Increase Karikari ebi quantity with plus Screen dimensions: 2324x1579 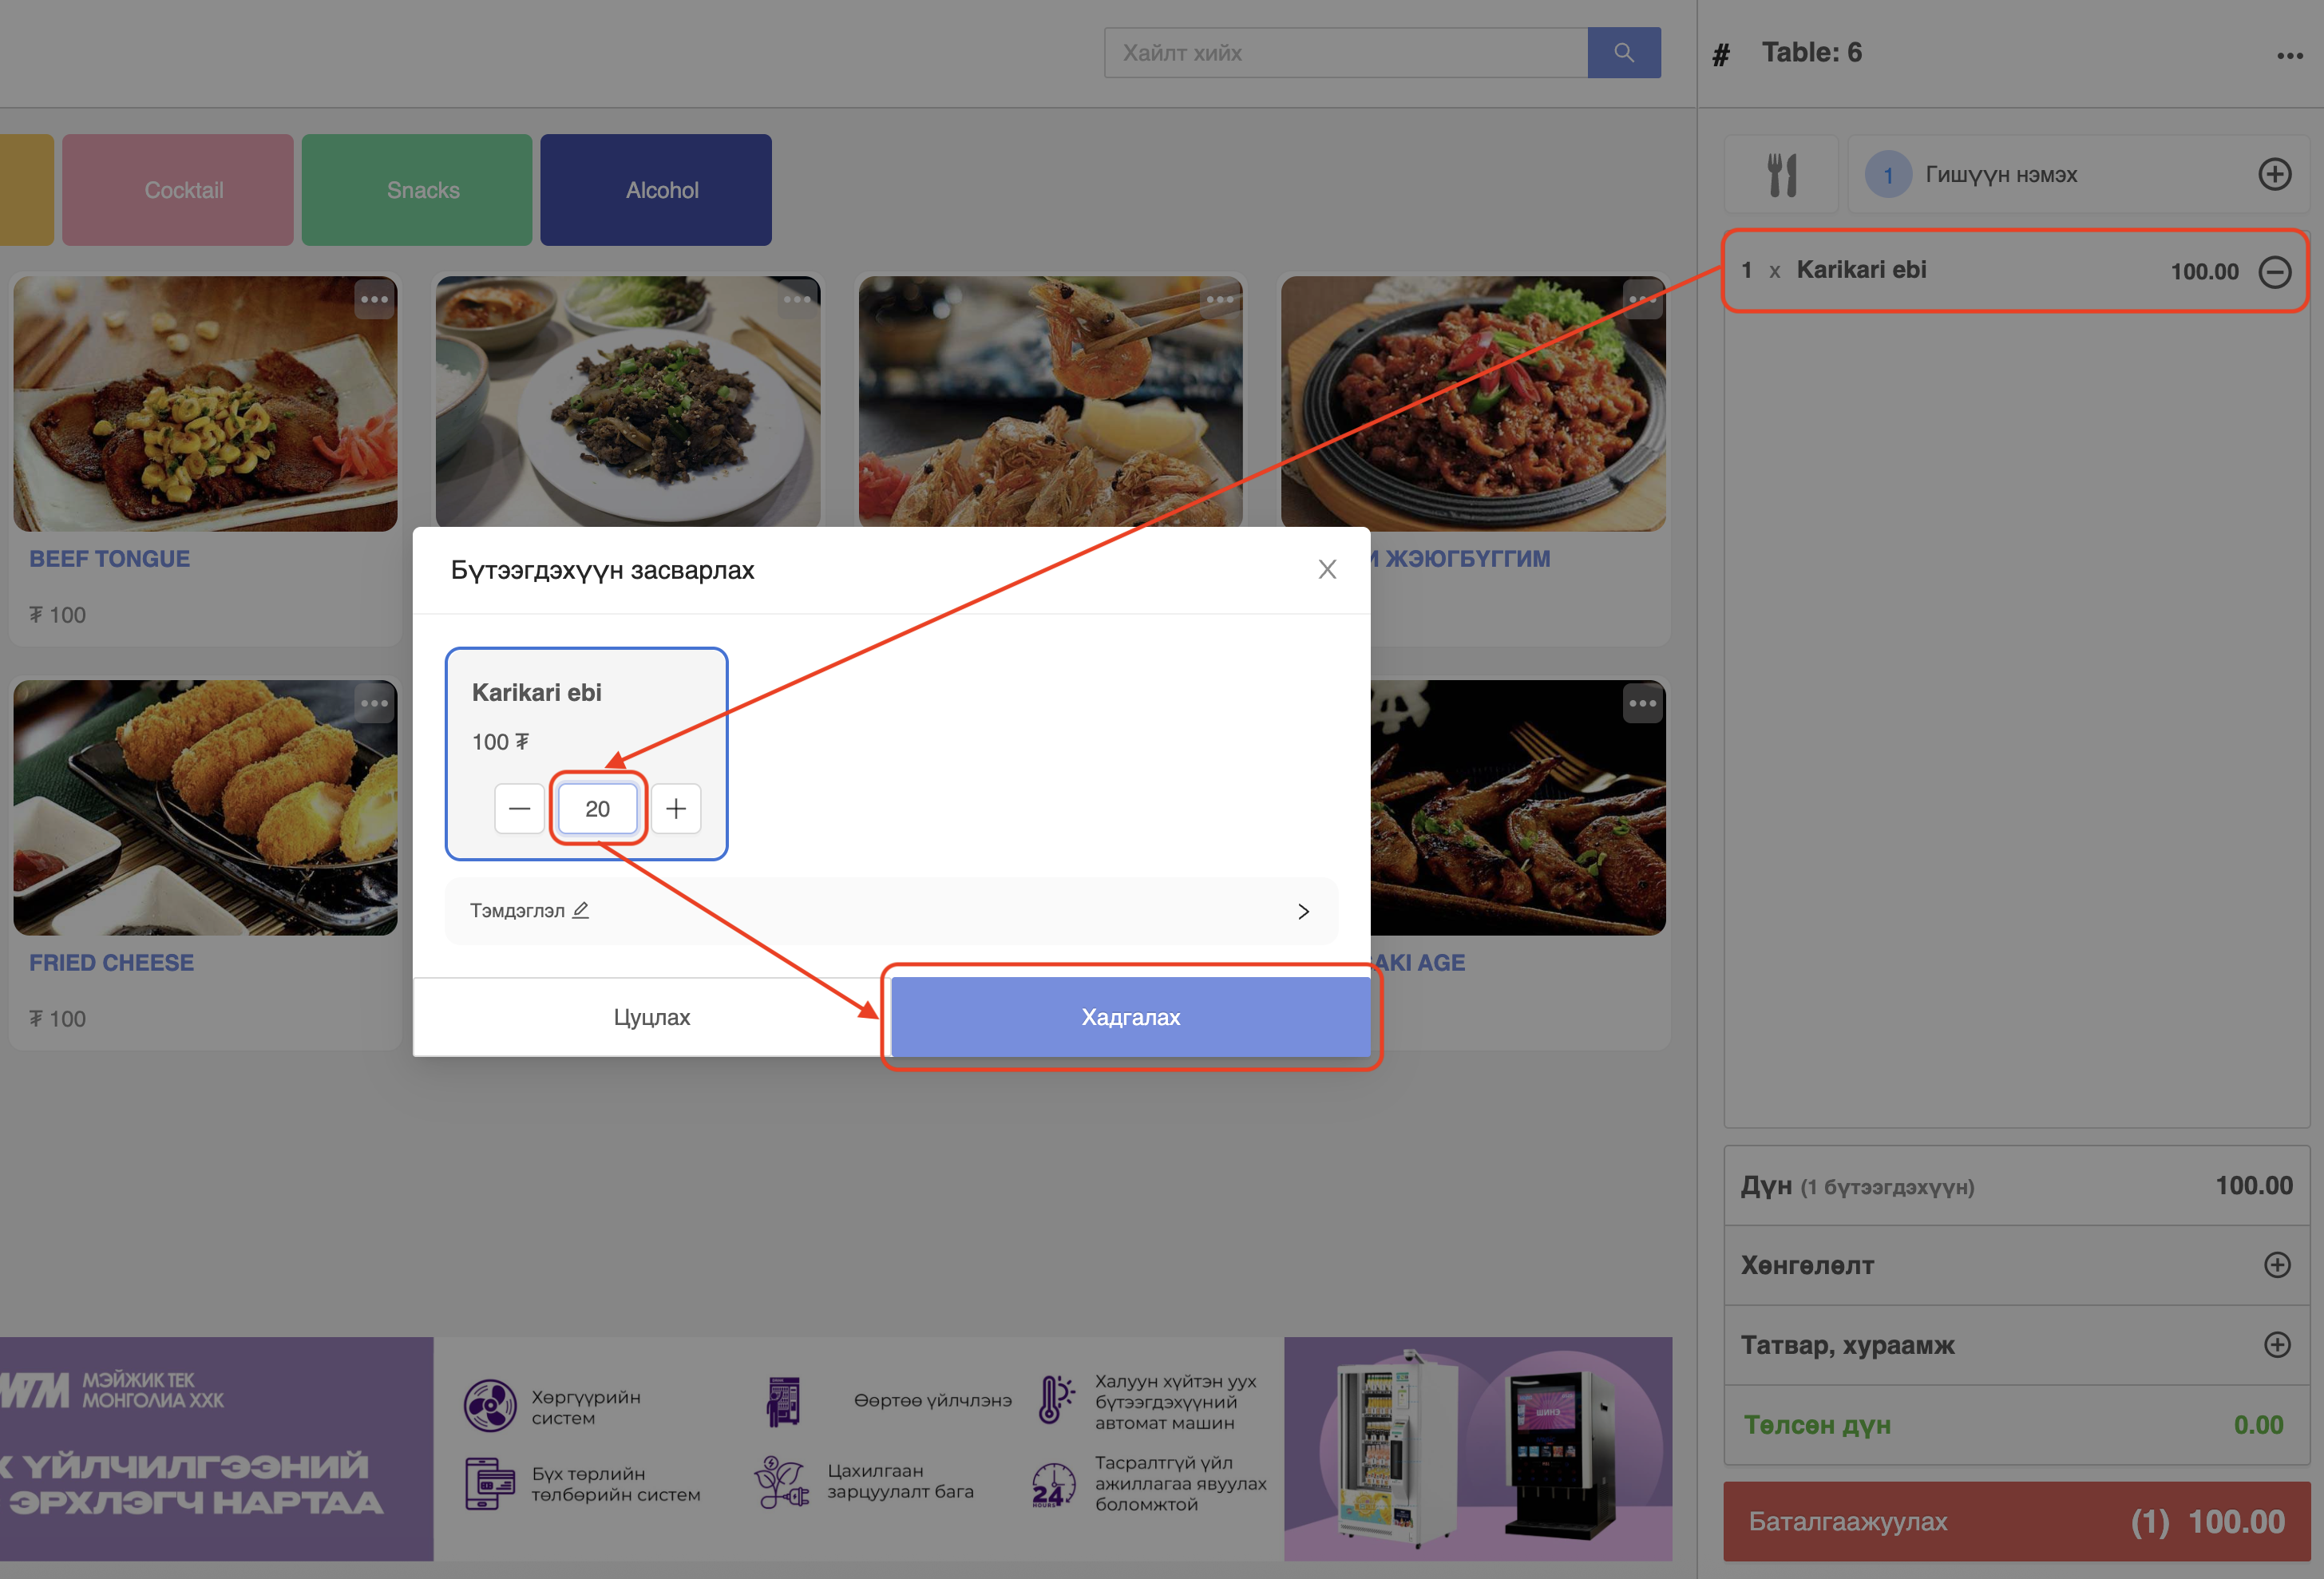[x=676, y=808]
